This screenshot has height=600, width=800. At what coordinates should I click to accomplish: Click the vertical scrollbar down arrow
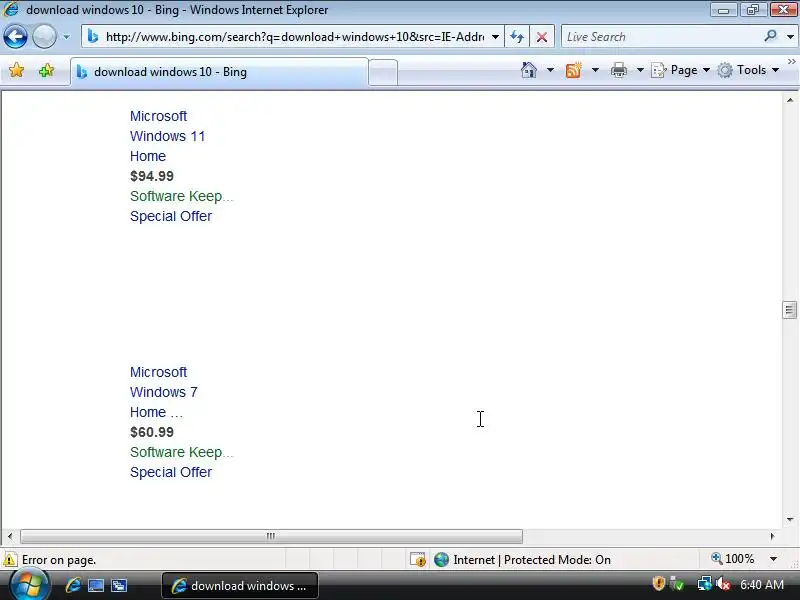tap(790, 519)
